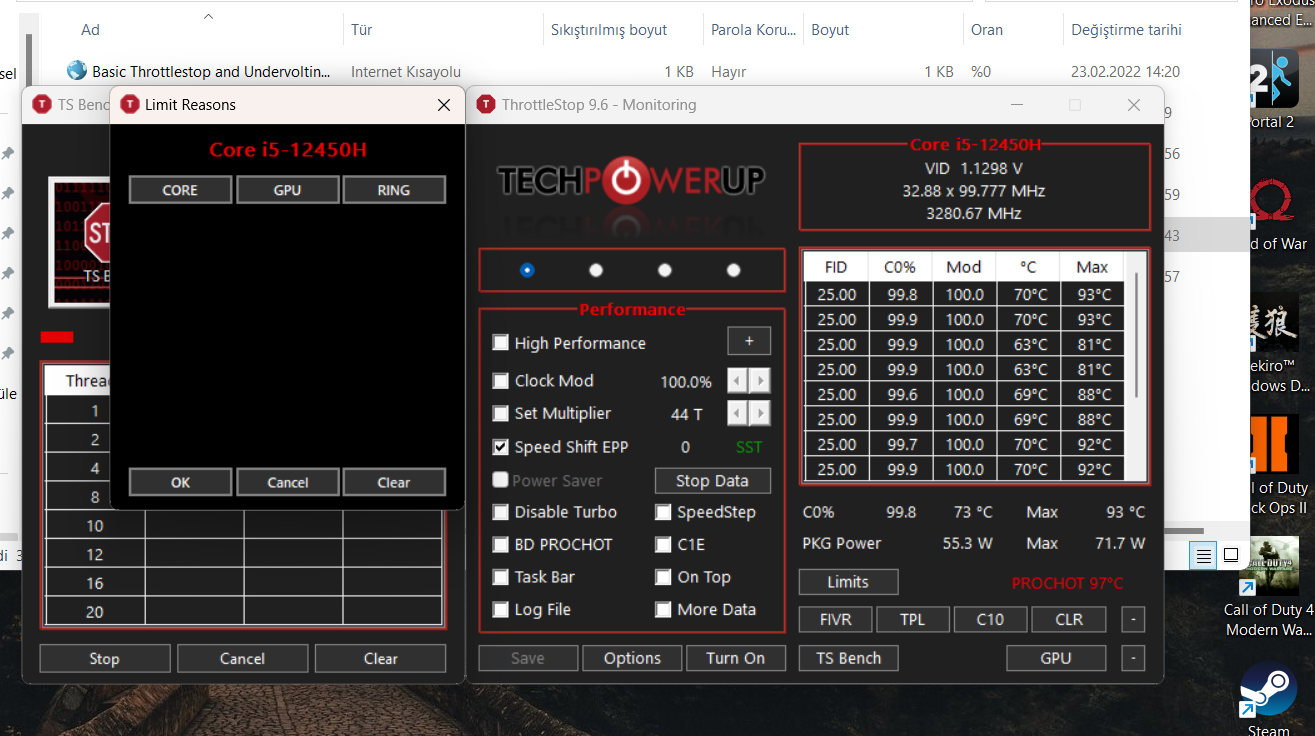Click the TS Bench button
Viewport: 1315px width, 736px height.
point(848,658)
